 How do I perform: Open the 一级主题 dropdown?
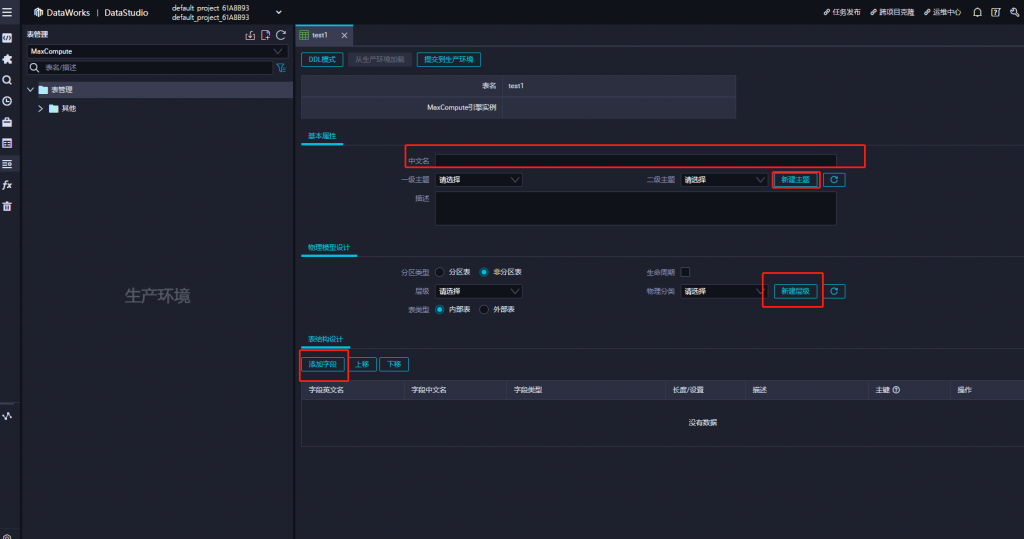click(x=478, y=180)
